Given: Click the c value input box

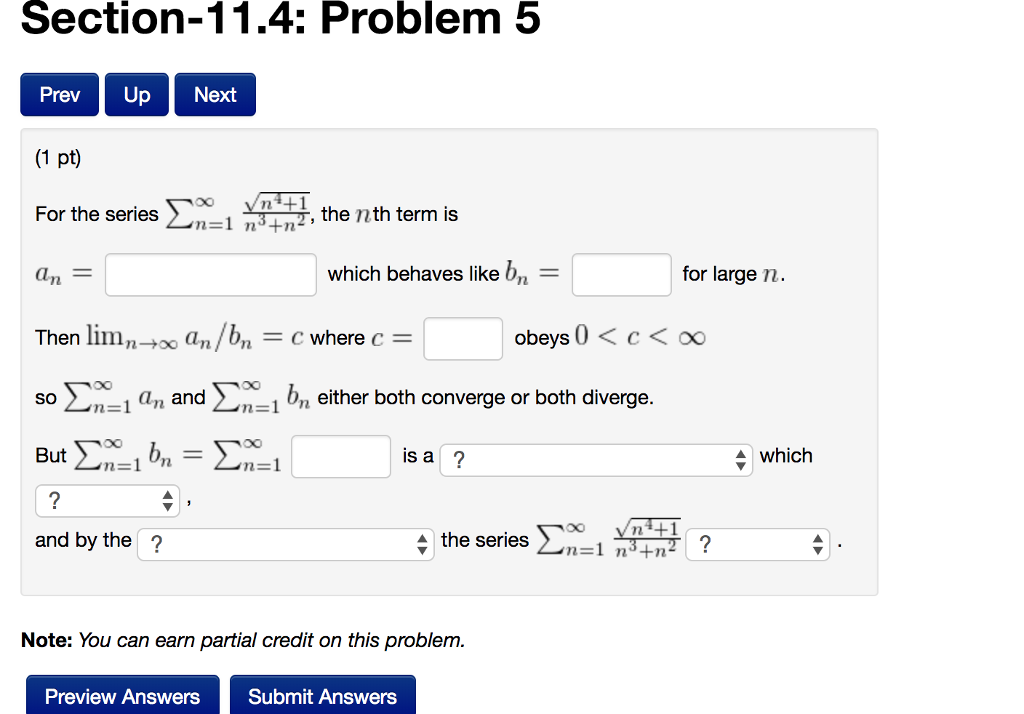Looking at the screenshot, I should (463, 338).
